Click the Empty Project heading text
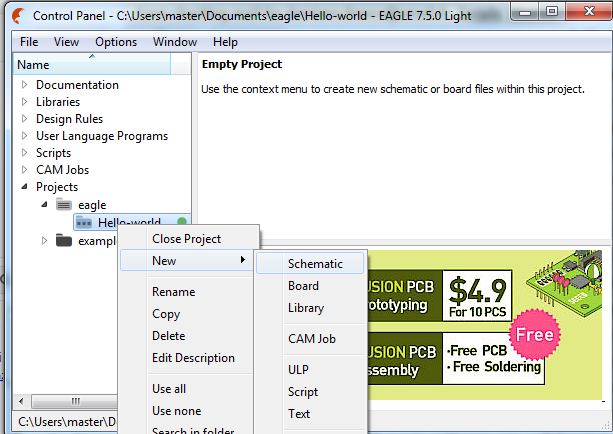This screenshot has width=613, height=434. 242,64
